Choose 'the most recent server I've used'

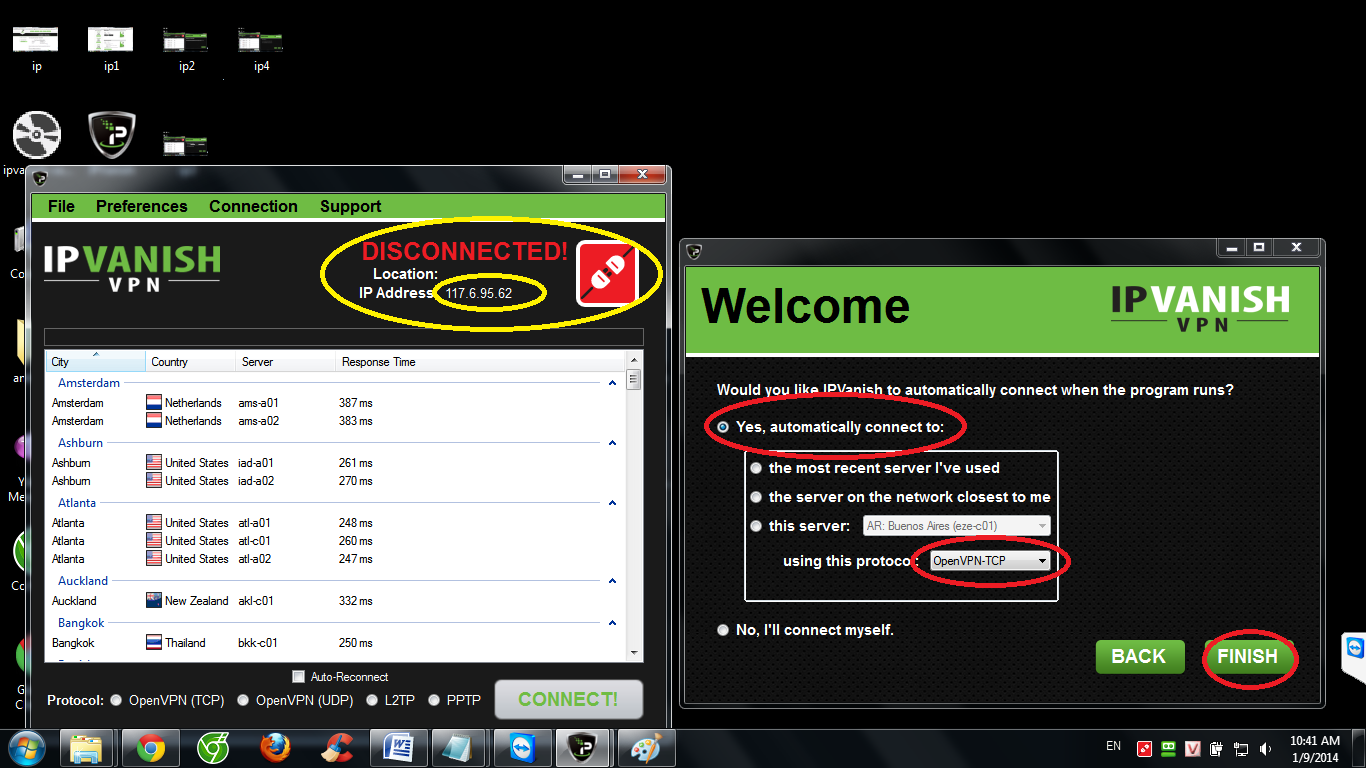(756, 468)
